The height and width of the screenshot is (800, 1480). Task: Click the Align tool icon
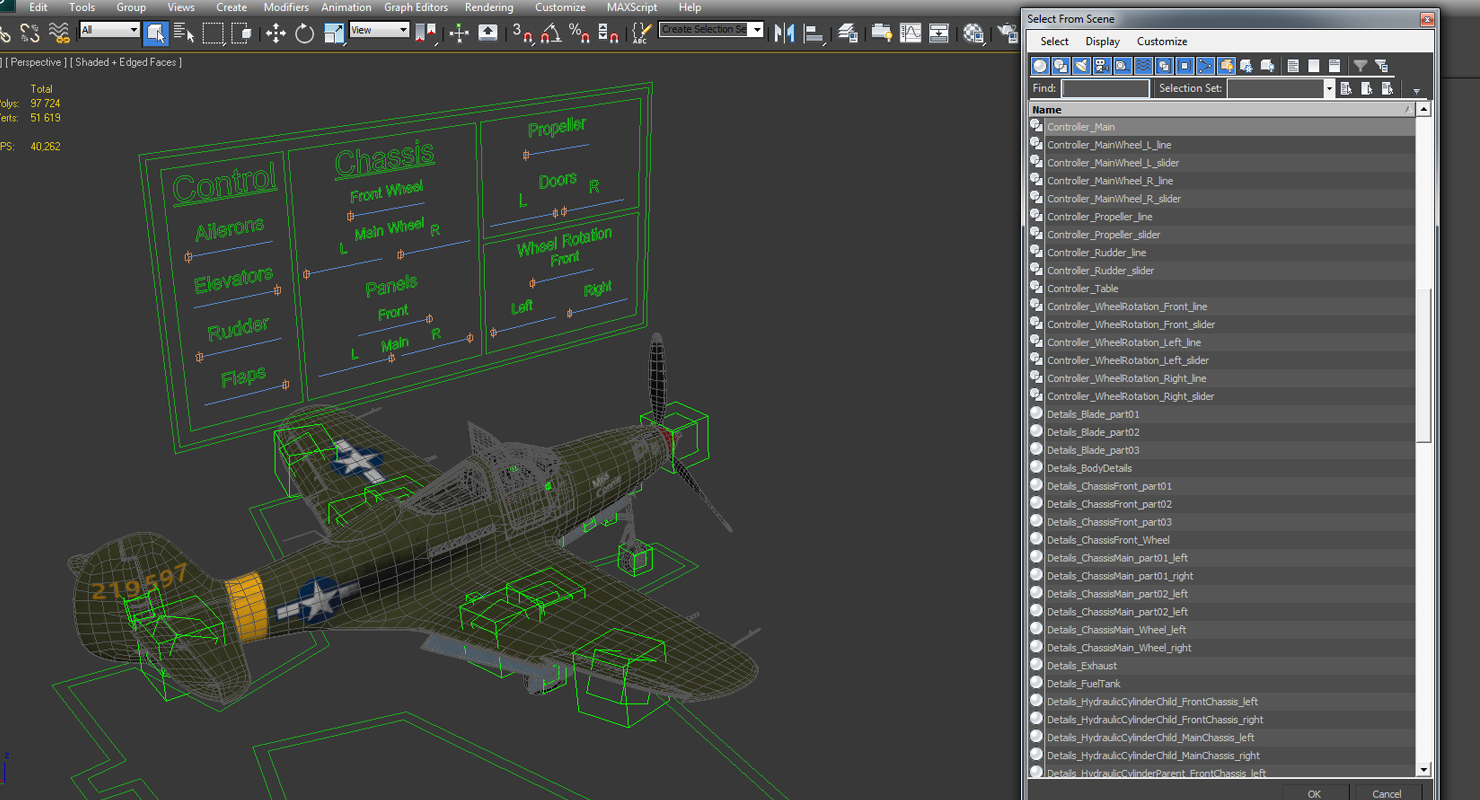(x=814, y=32)
